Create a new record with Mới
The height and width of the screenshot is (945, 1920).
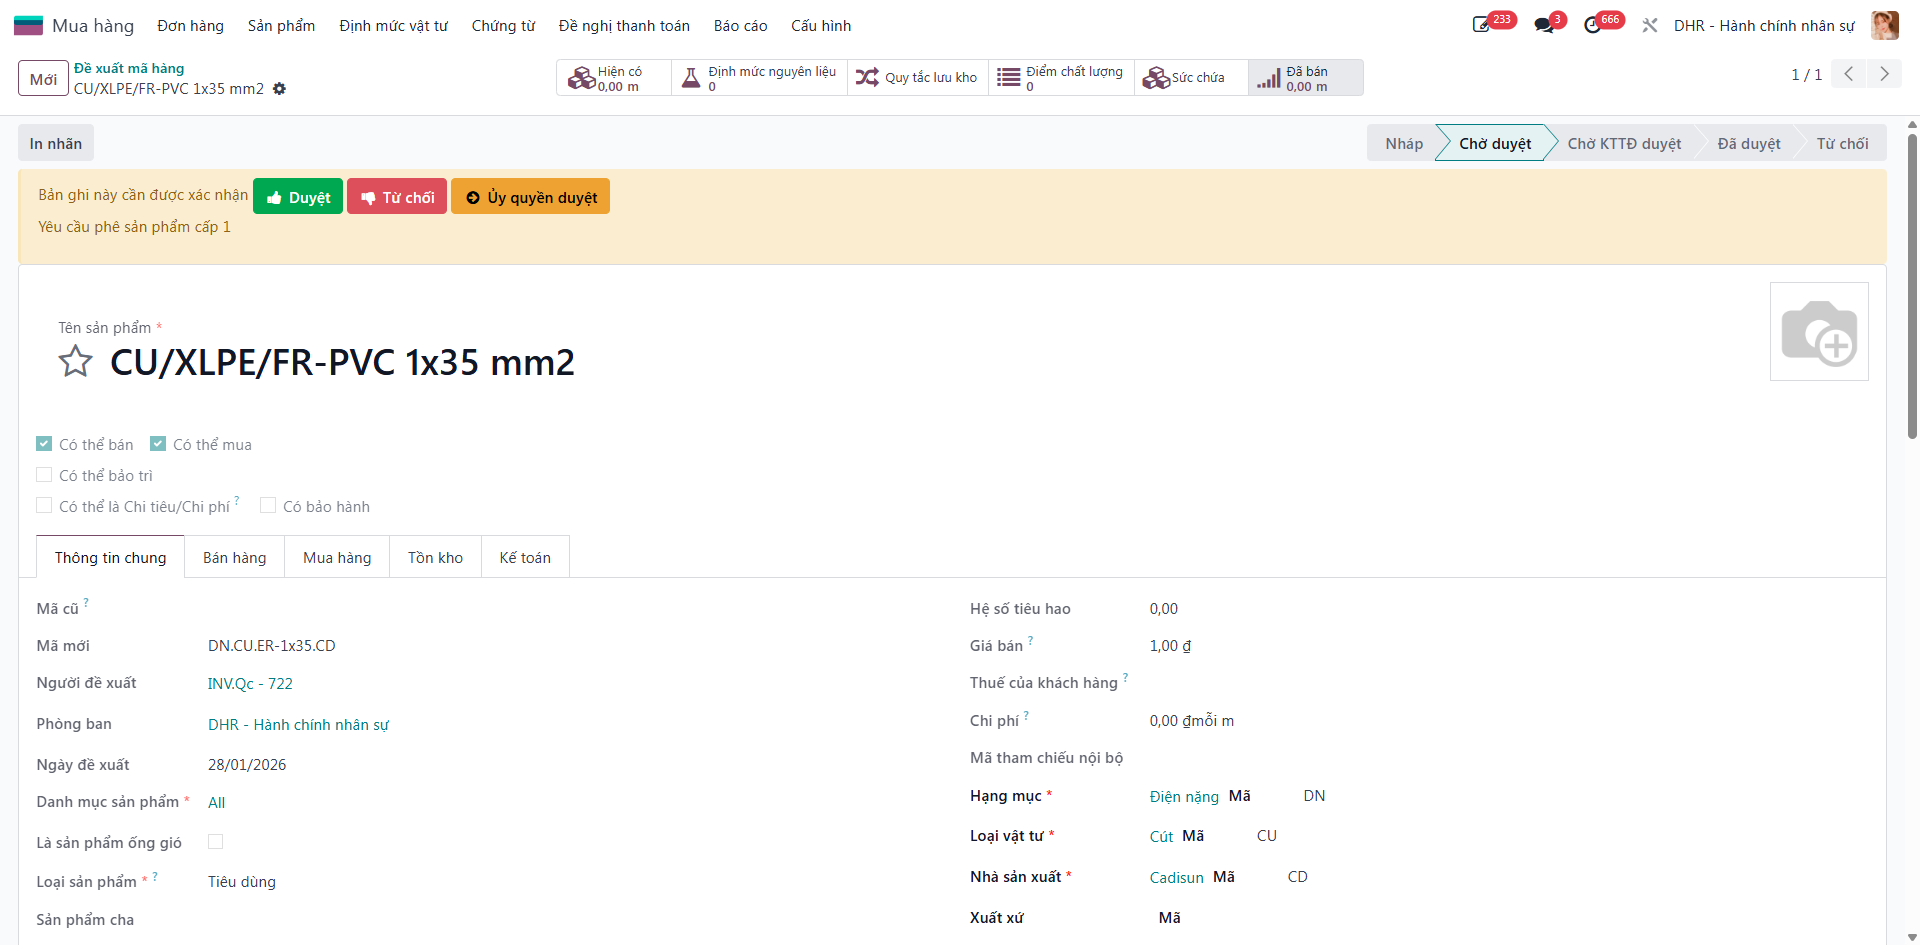tap(43, 78)
